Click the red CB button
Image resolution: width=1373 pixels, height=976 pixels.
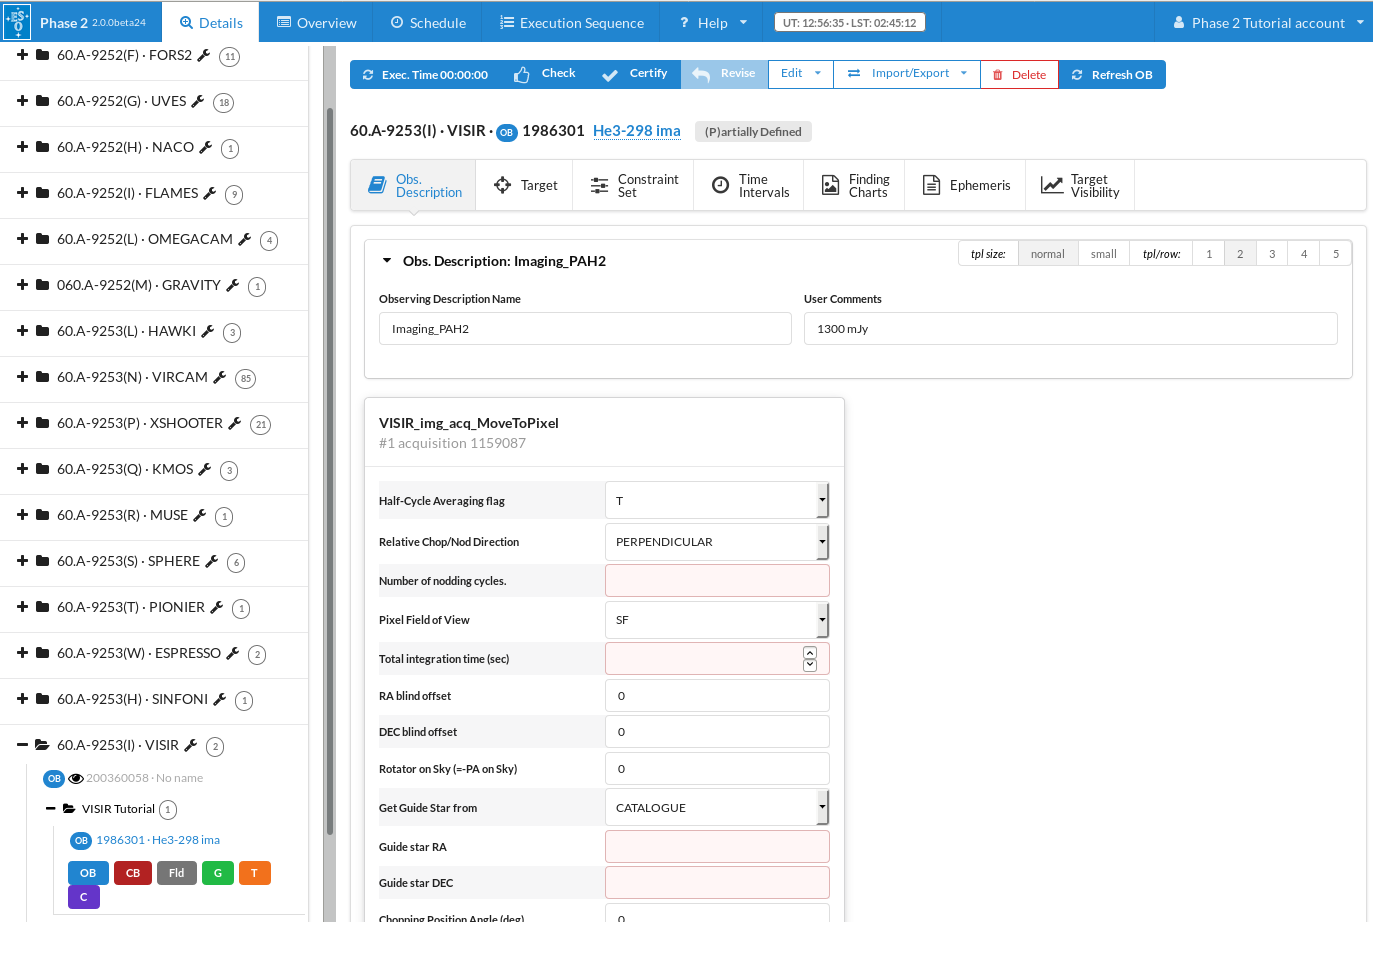[x=133, y=873]
